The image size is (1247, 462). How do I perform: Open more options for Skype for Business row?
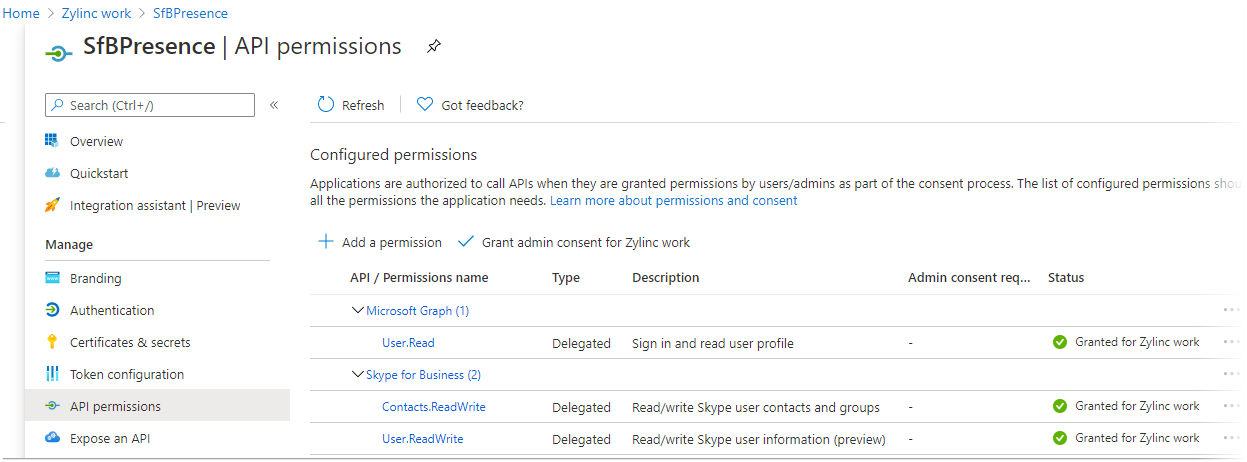[x=1231, y=374]
